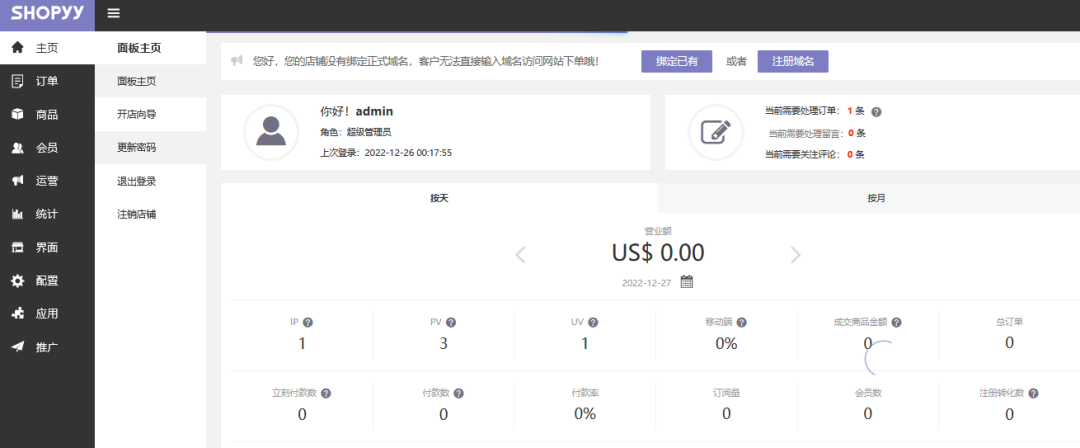Click the 总订单 value

tap(1009, 343)
